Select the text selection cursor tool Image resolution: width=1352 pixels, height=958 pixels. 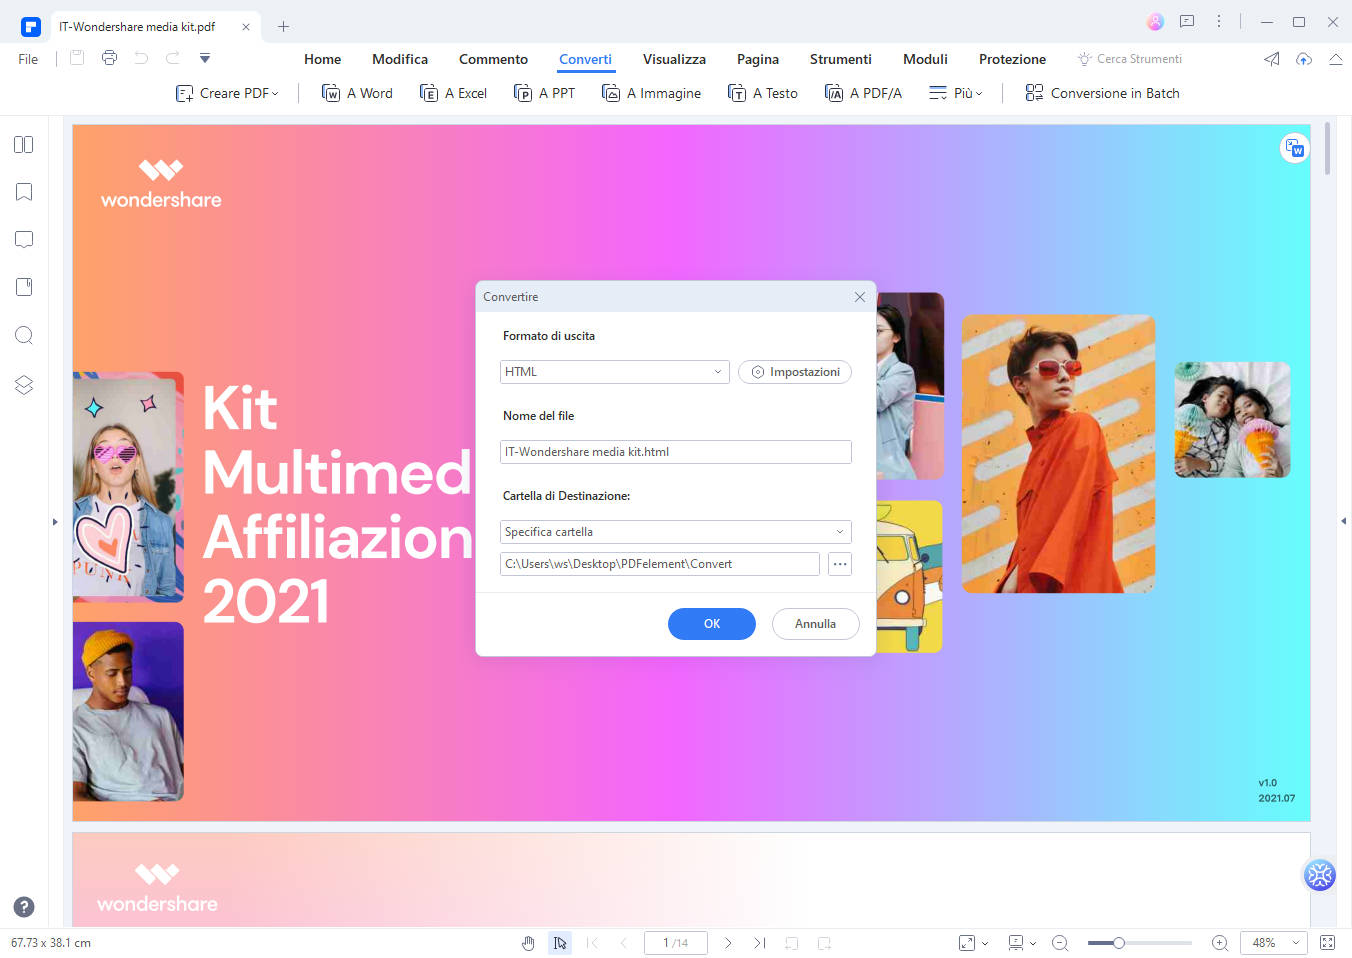click(x=560, y=943)
